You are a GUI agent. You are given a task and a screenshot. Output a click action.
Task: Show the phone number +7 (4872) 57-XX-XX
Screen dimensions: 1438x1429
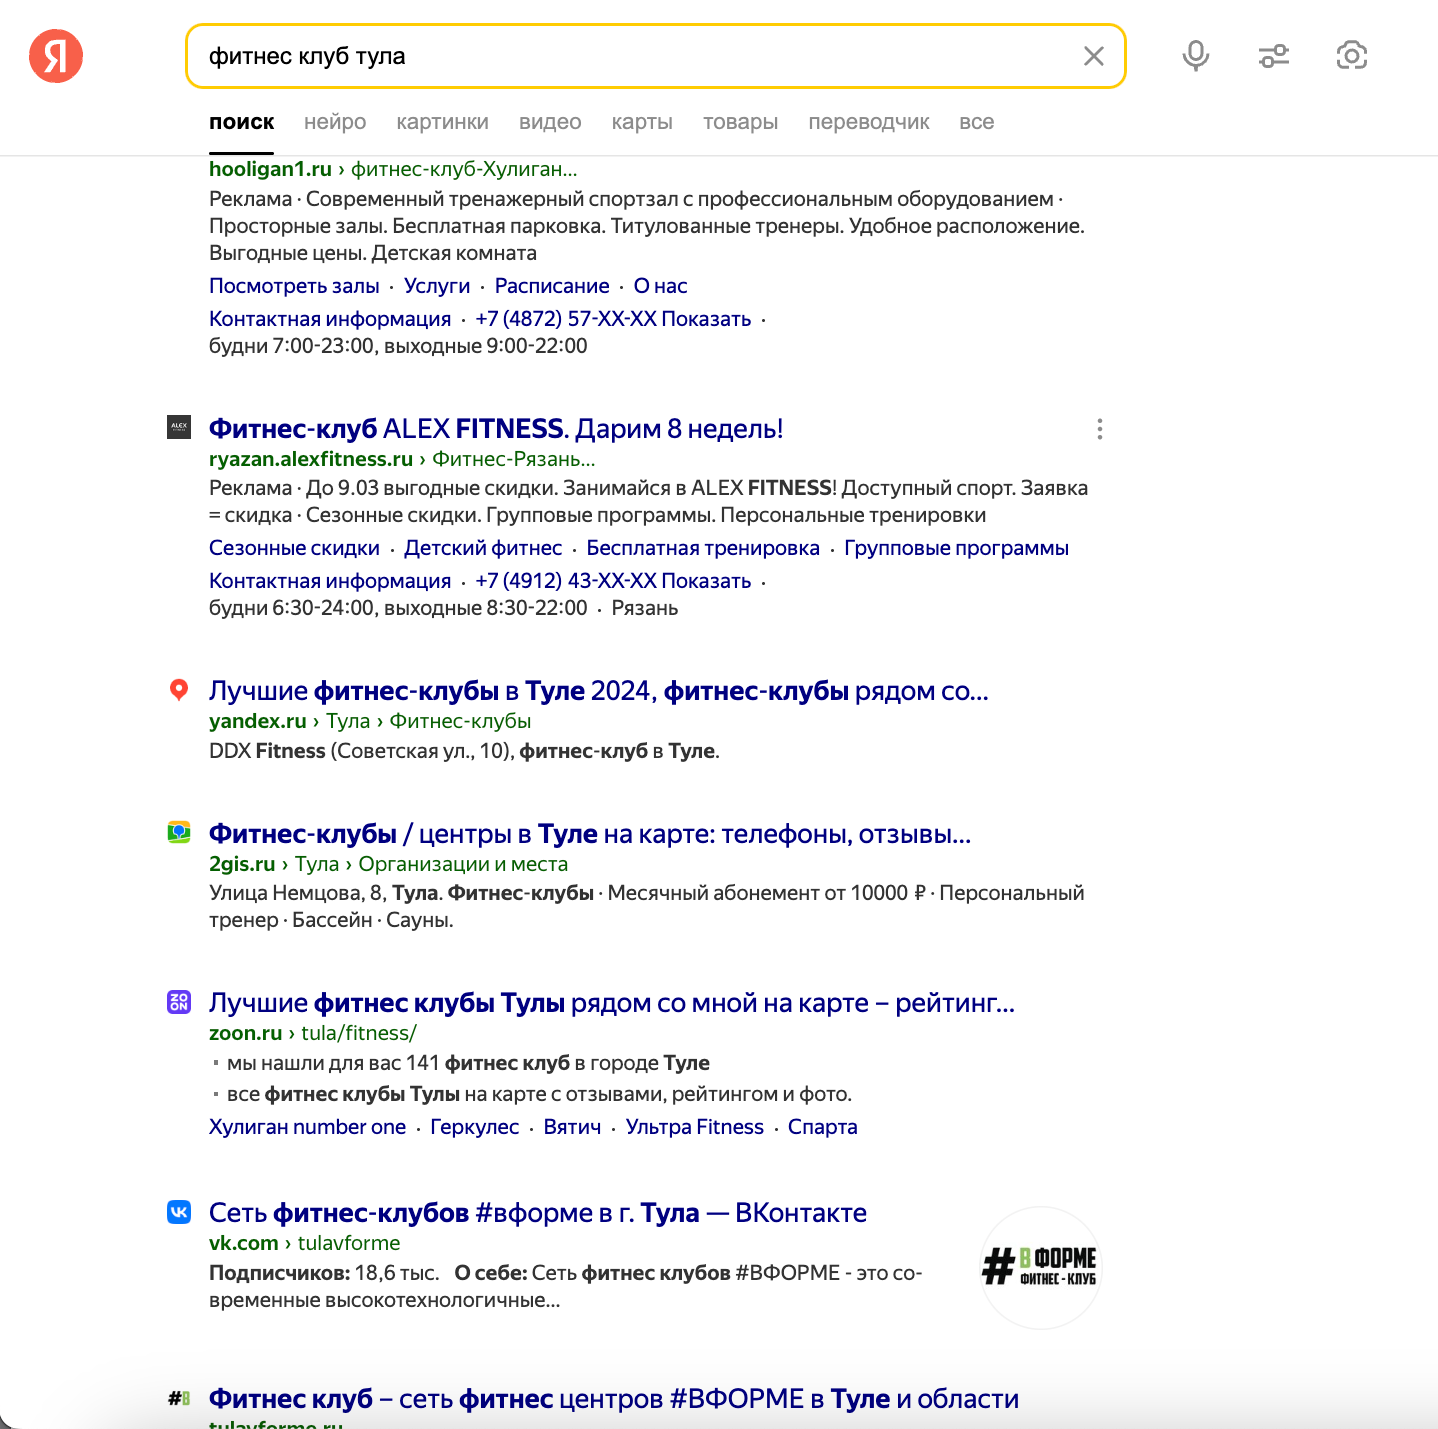[x=613, y=319]
